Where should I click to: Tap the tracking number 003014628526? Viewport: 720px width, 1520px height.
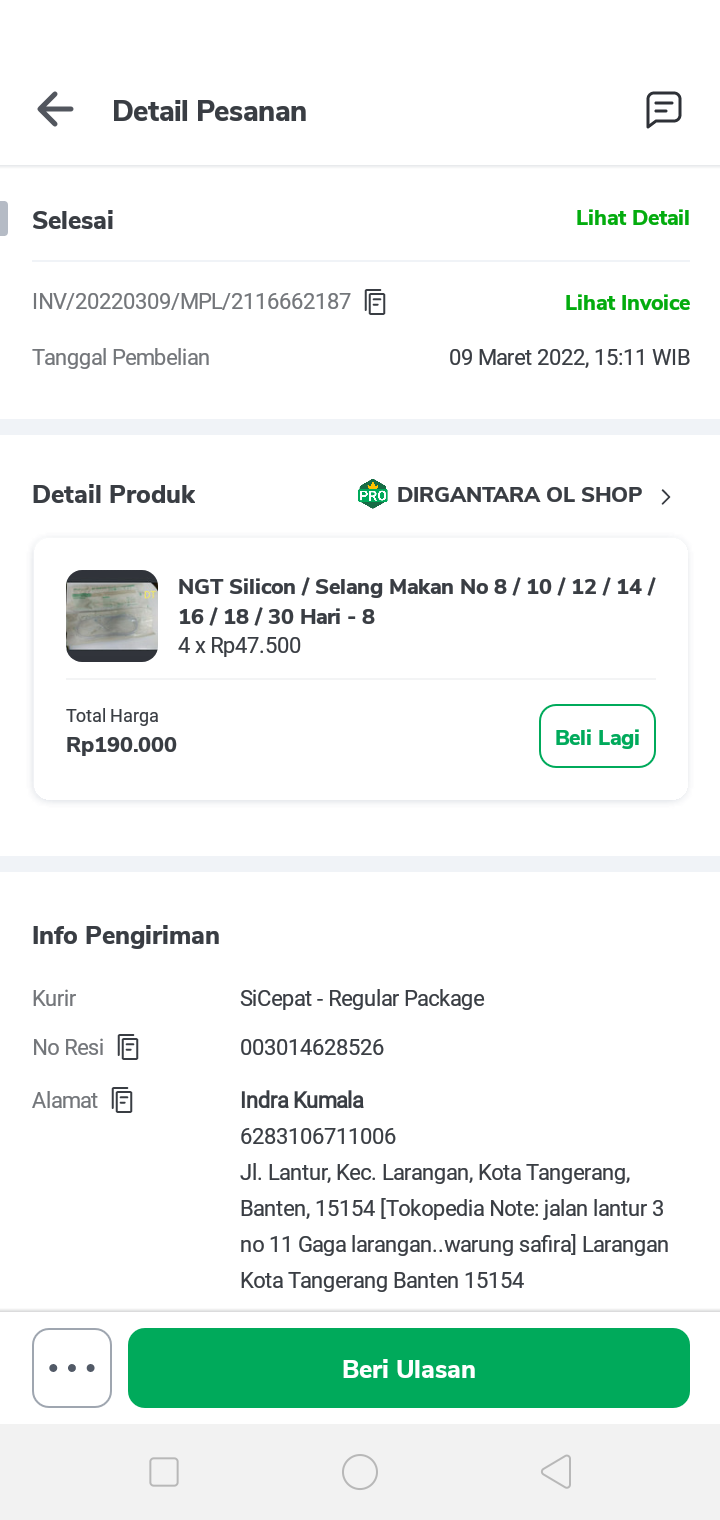(312, 1048)
